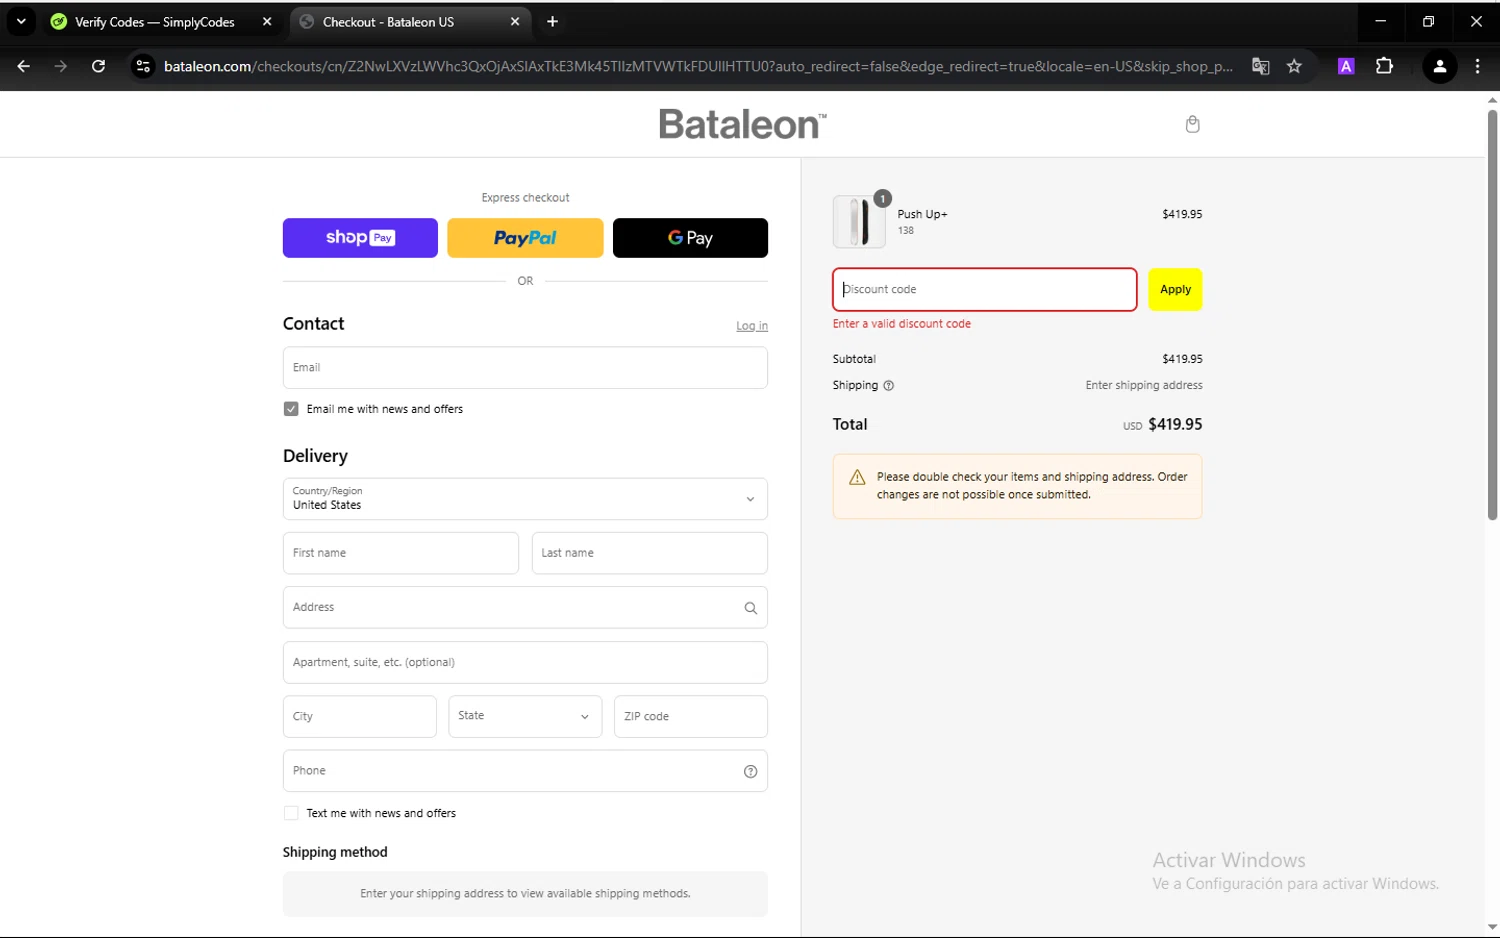The height and width of the screenshot is (938, 1500).
Task: Open the State dropdown
Action: pos(525,717)
